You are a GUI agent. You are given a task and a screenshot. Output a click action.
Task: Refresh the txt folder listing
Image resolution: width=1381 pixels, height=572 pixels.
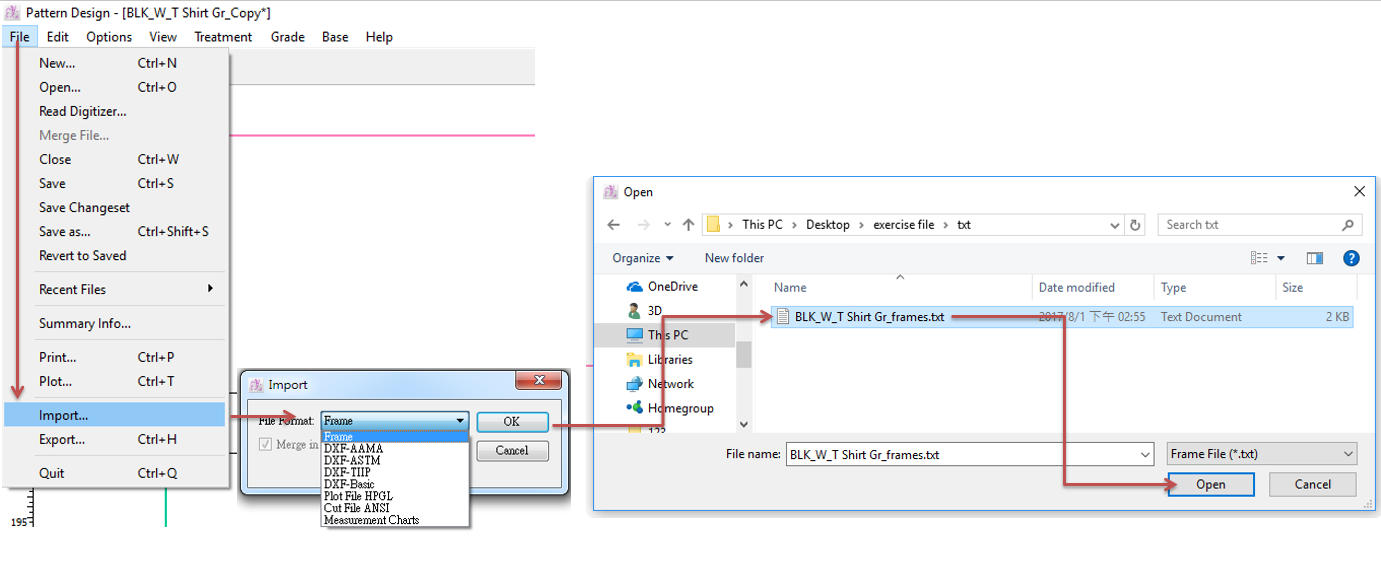1135,225
